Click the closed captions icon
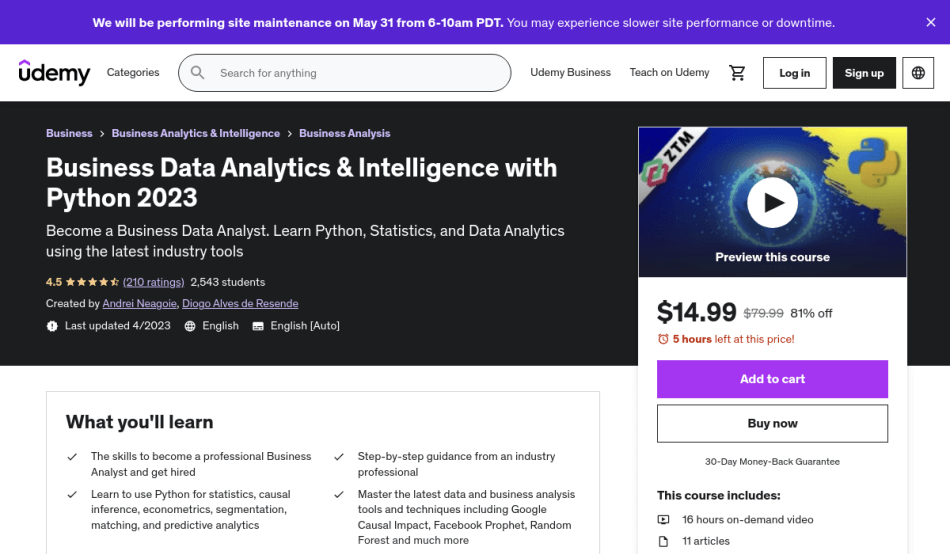Image resolution: width=950 pixels, height=554 pixels. tap(257, 326)
